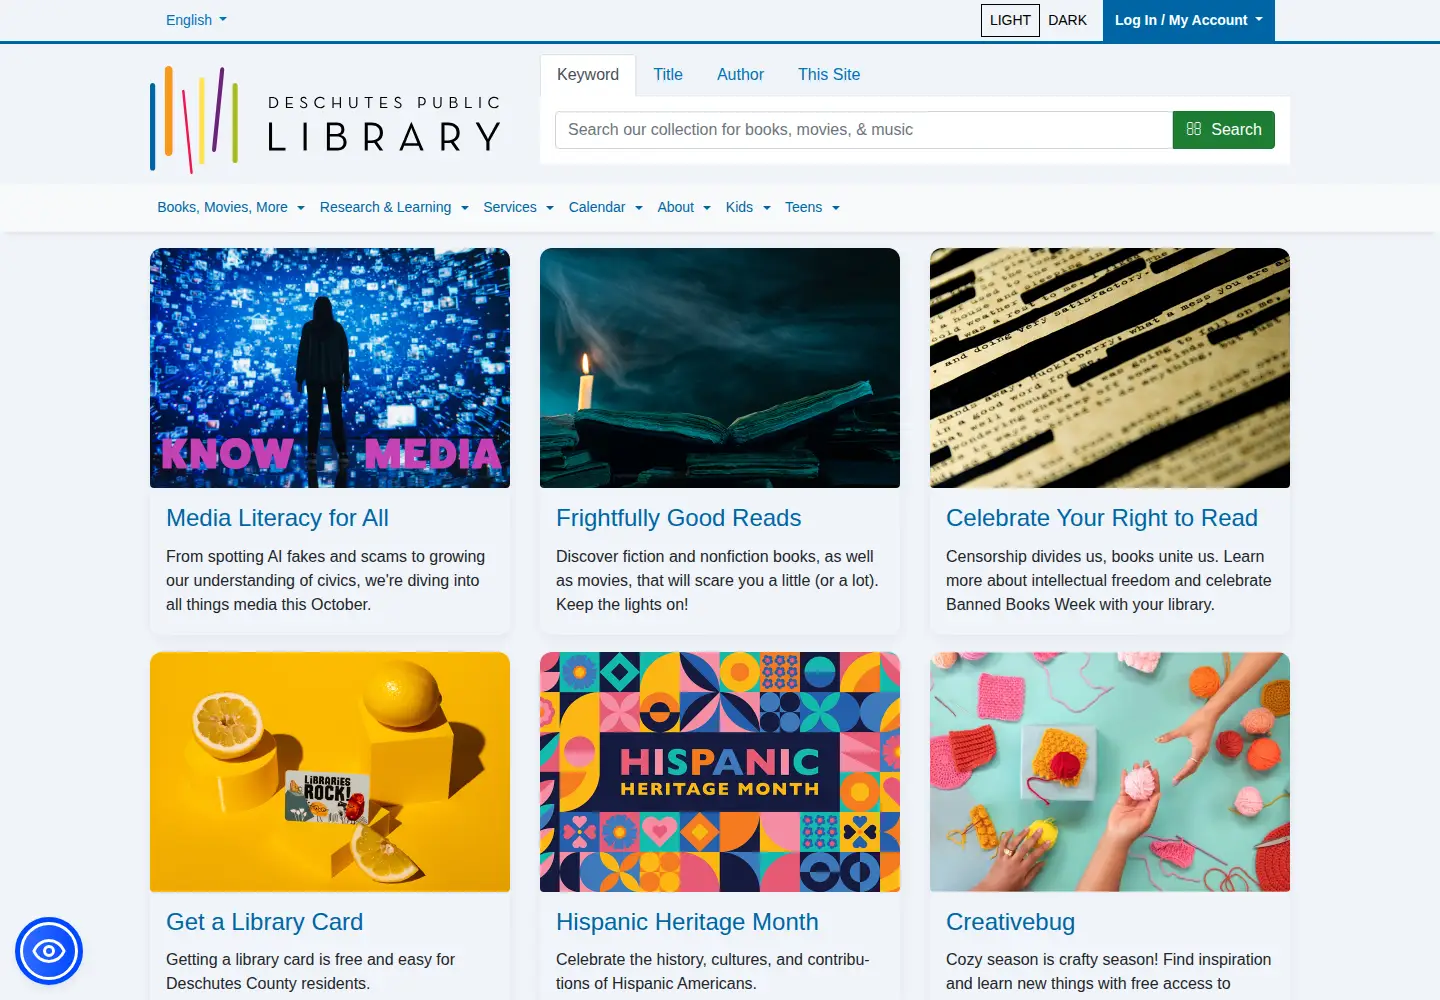Click the candle and book image
This screenshot has width=1440, height=1000.
coord(720,368)
